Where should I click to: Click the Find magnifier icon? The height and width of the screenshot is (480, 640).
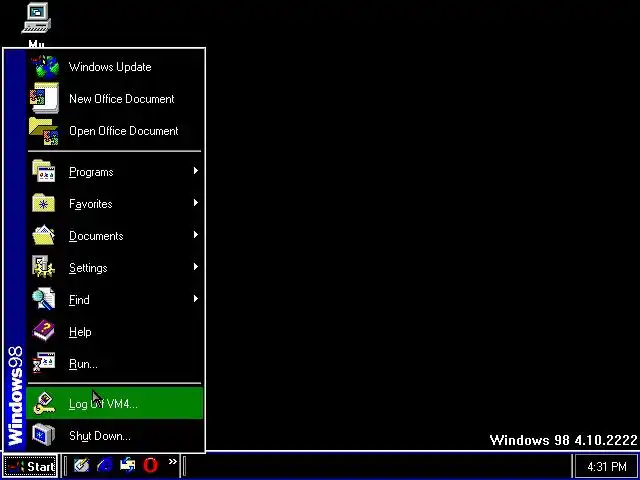tap(43, 299)
